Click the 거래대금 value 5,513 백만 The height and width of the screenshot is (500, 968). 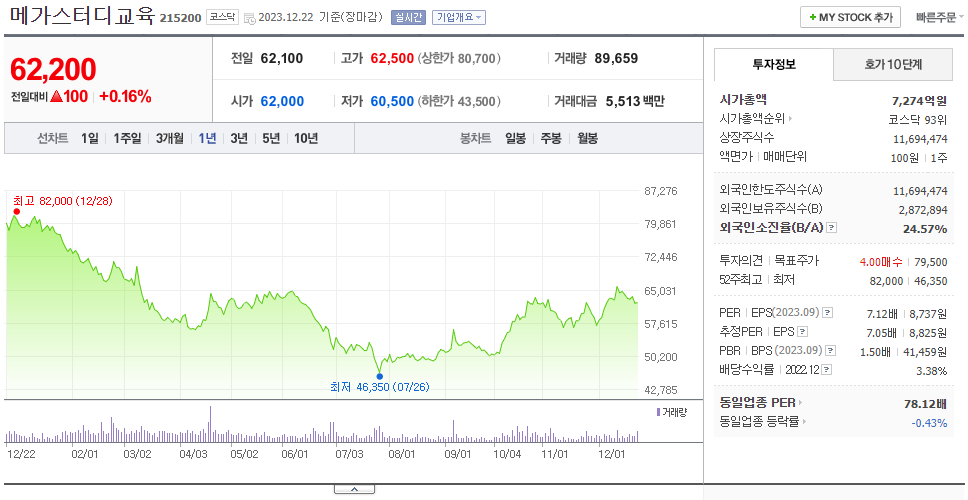coord(635,101)
